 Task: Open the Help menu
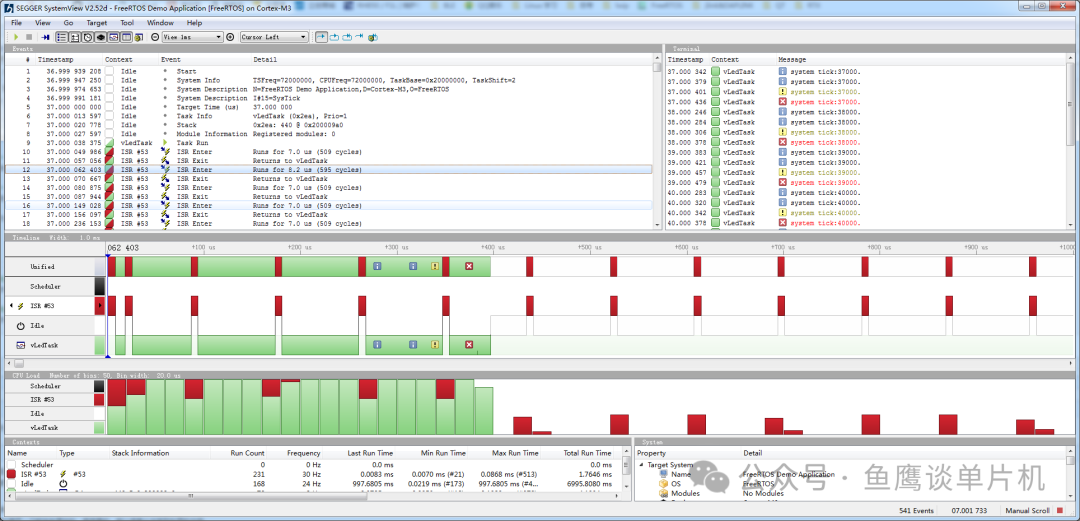[194, 23]
